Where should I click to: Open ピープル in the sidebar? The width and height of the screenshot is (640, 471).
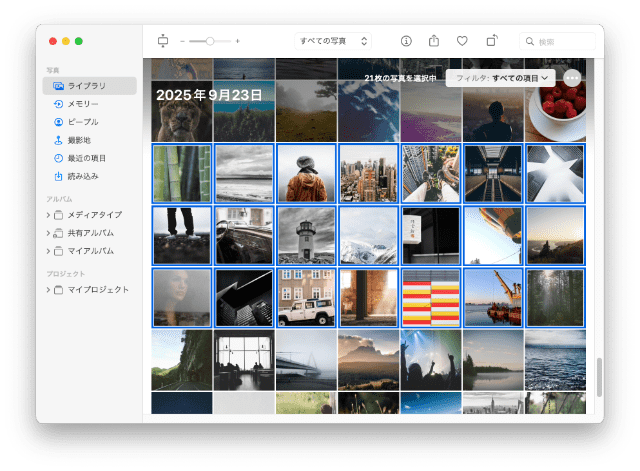click(84, 122)
